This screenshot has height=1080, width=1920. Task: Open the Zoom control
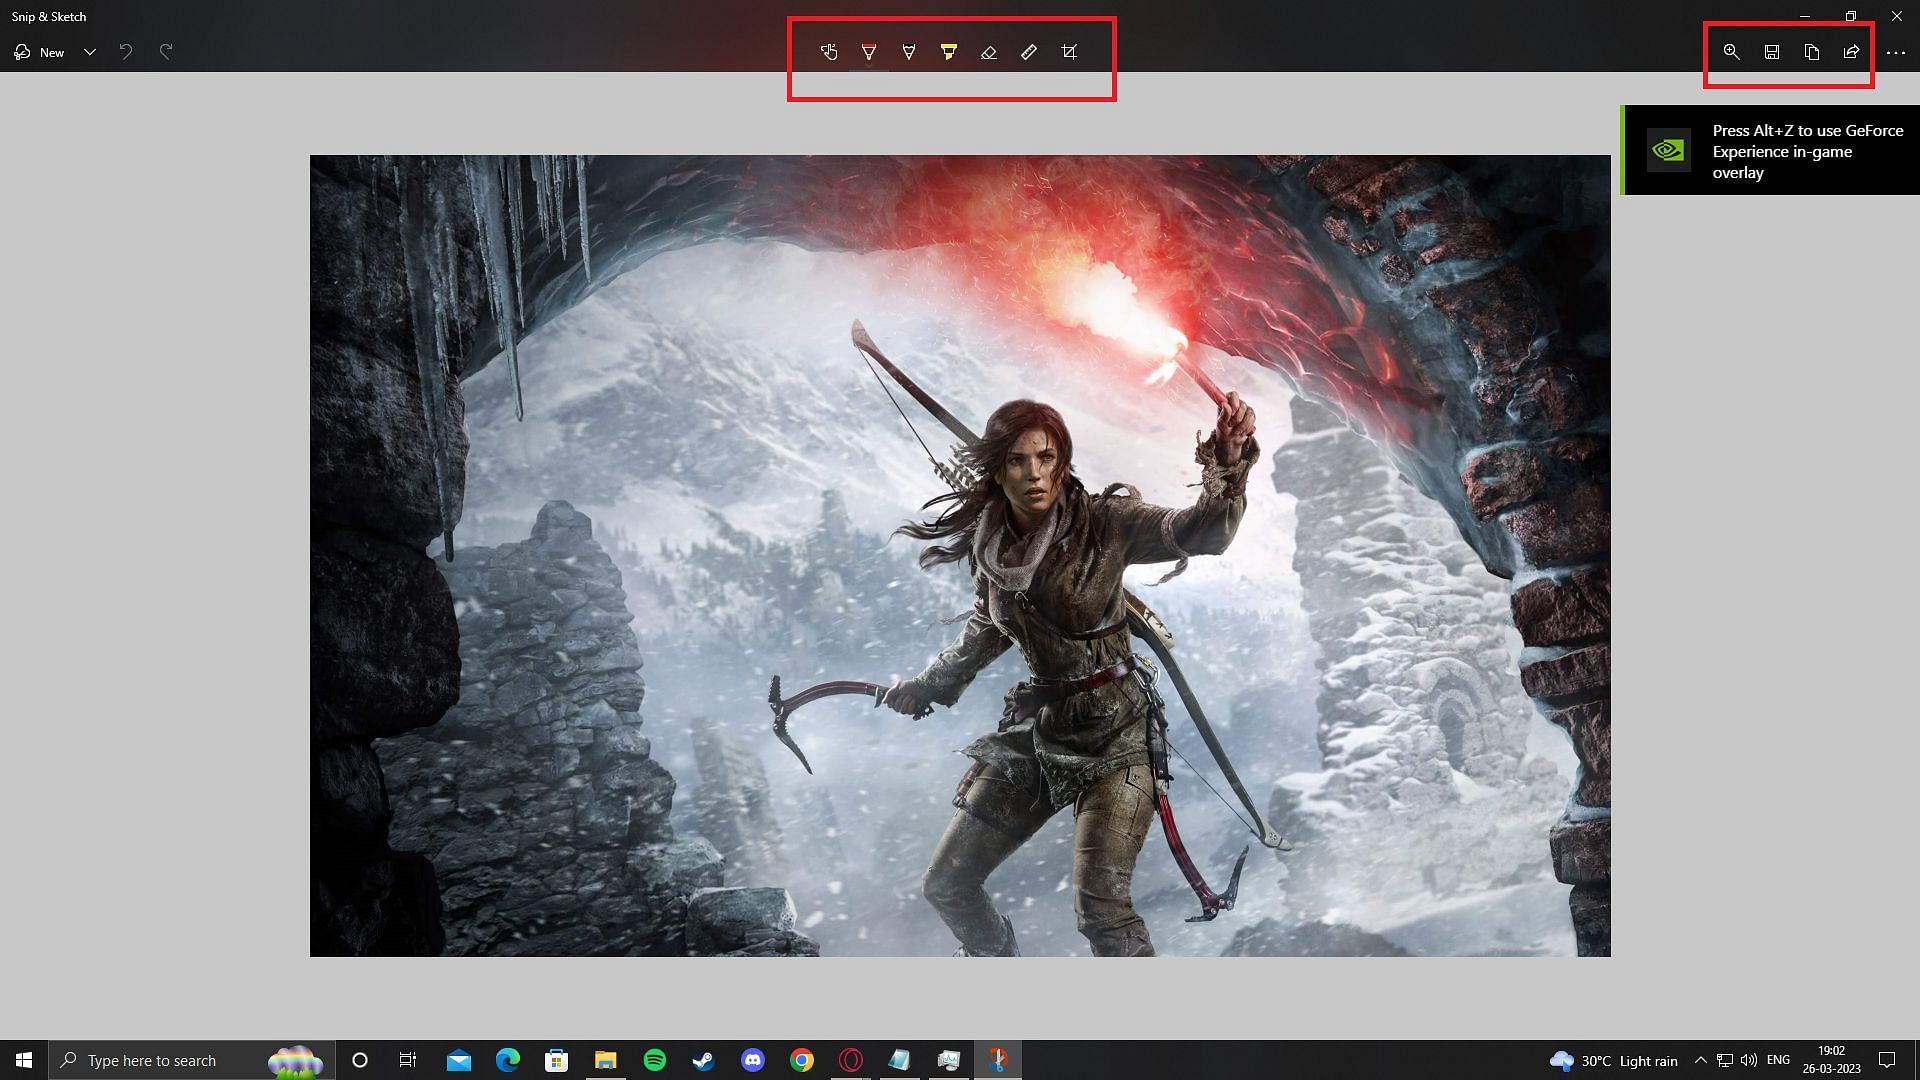coord(1731,52)
